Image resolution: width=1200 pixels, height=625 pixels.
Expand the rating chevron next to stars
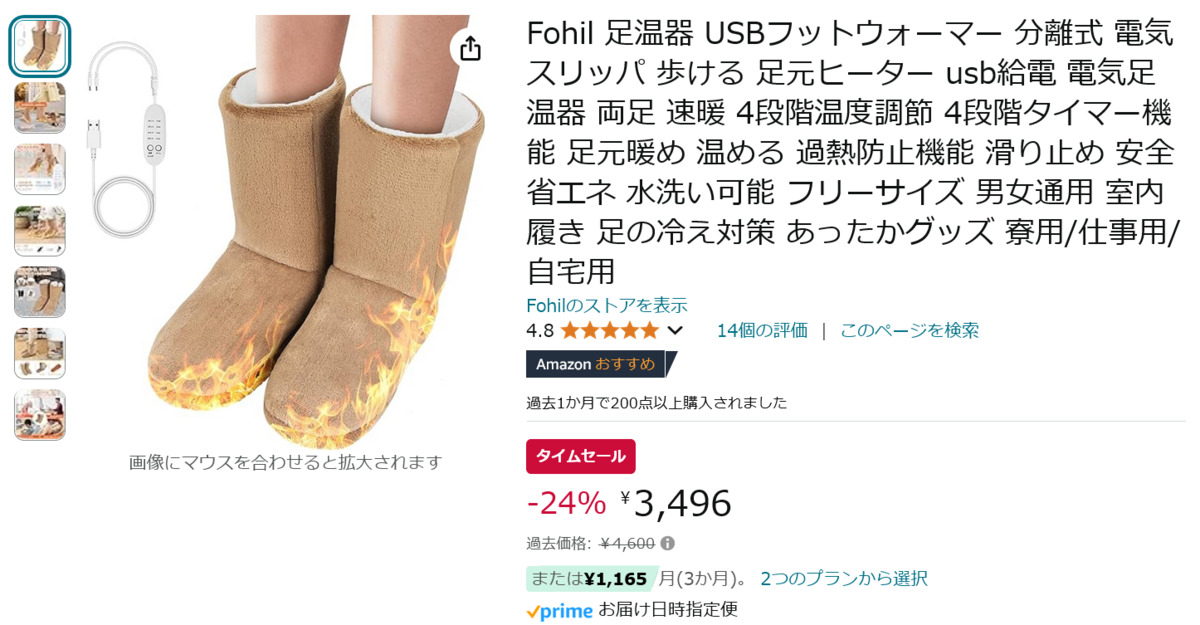pyautogui.click(x=675, y=331)
